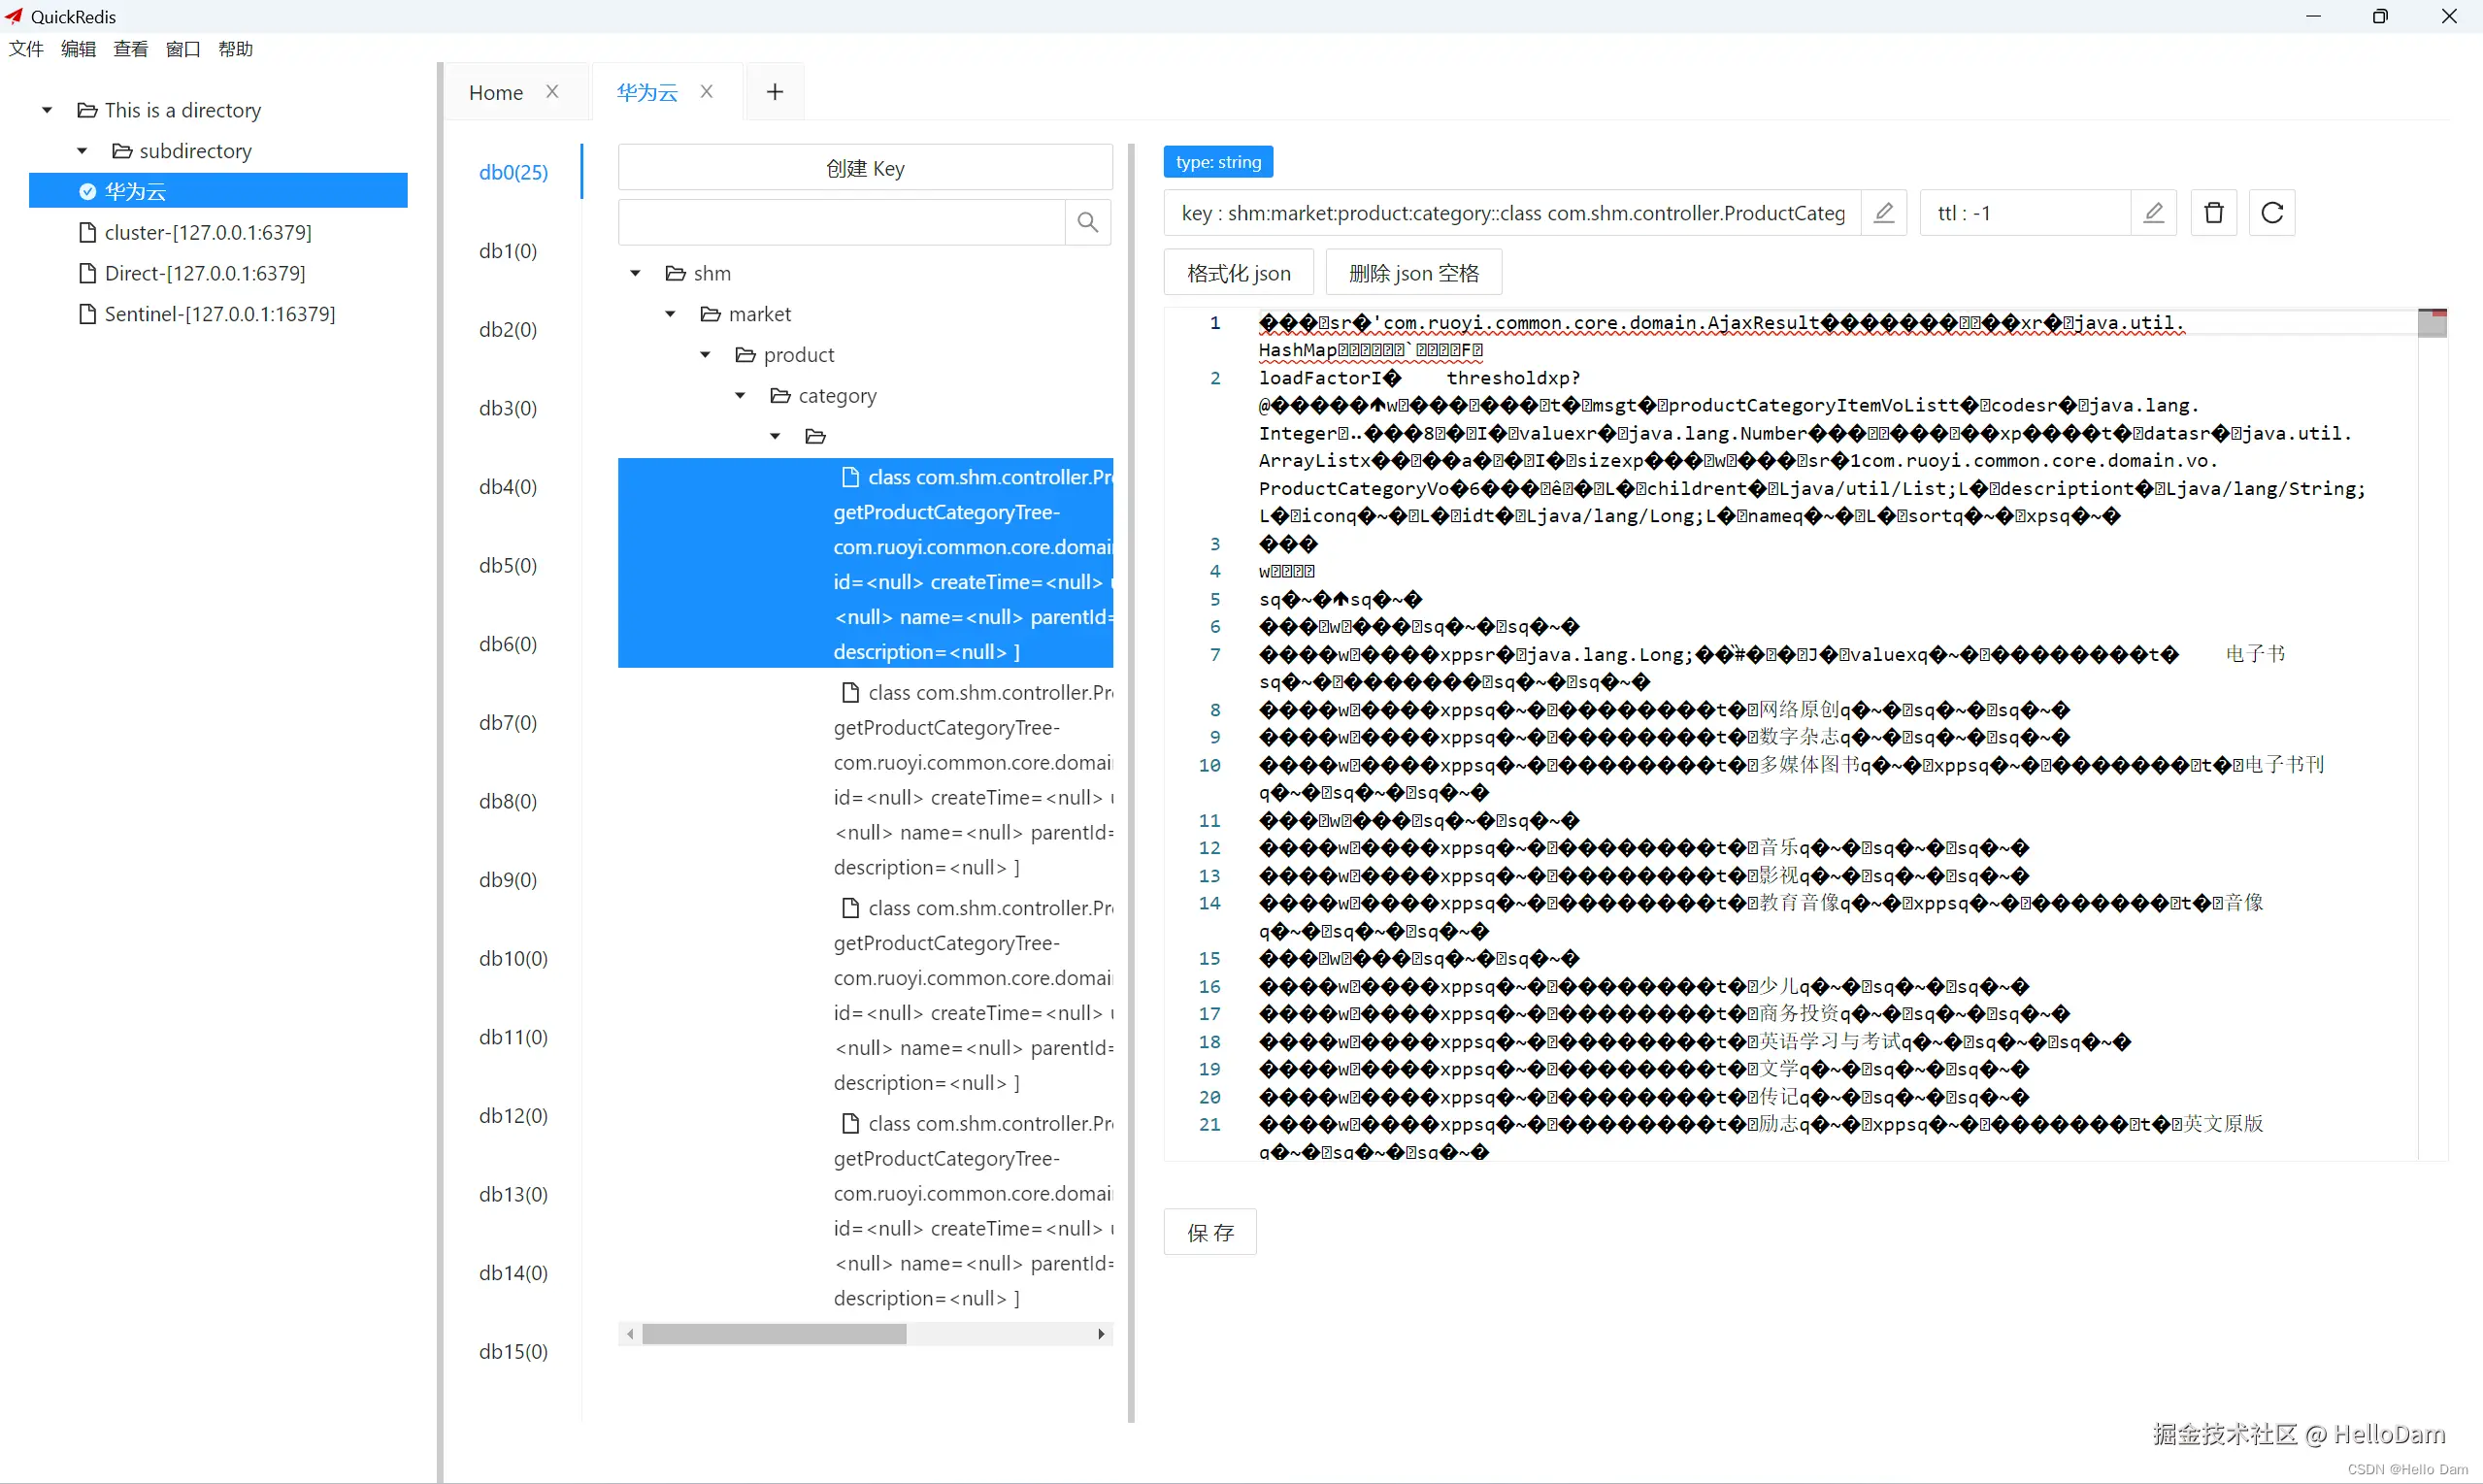
Task: Click the edit TTL pencil icon
Action: point(2153,213)
